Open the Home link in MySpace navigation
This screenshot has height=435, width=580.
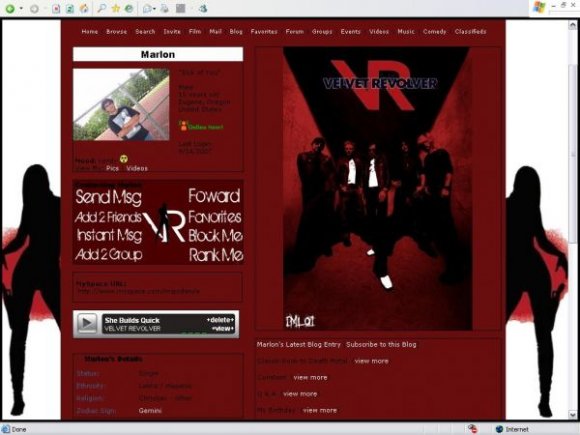(x=90, y=31)
